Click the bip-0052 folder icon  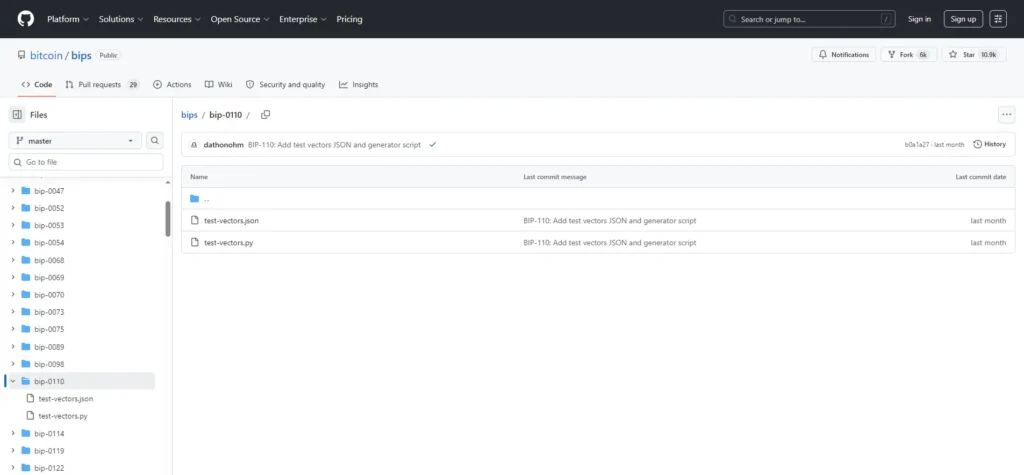(26, 208)
